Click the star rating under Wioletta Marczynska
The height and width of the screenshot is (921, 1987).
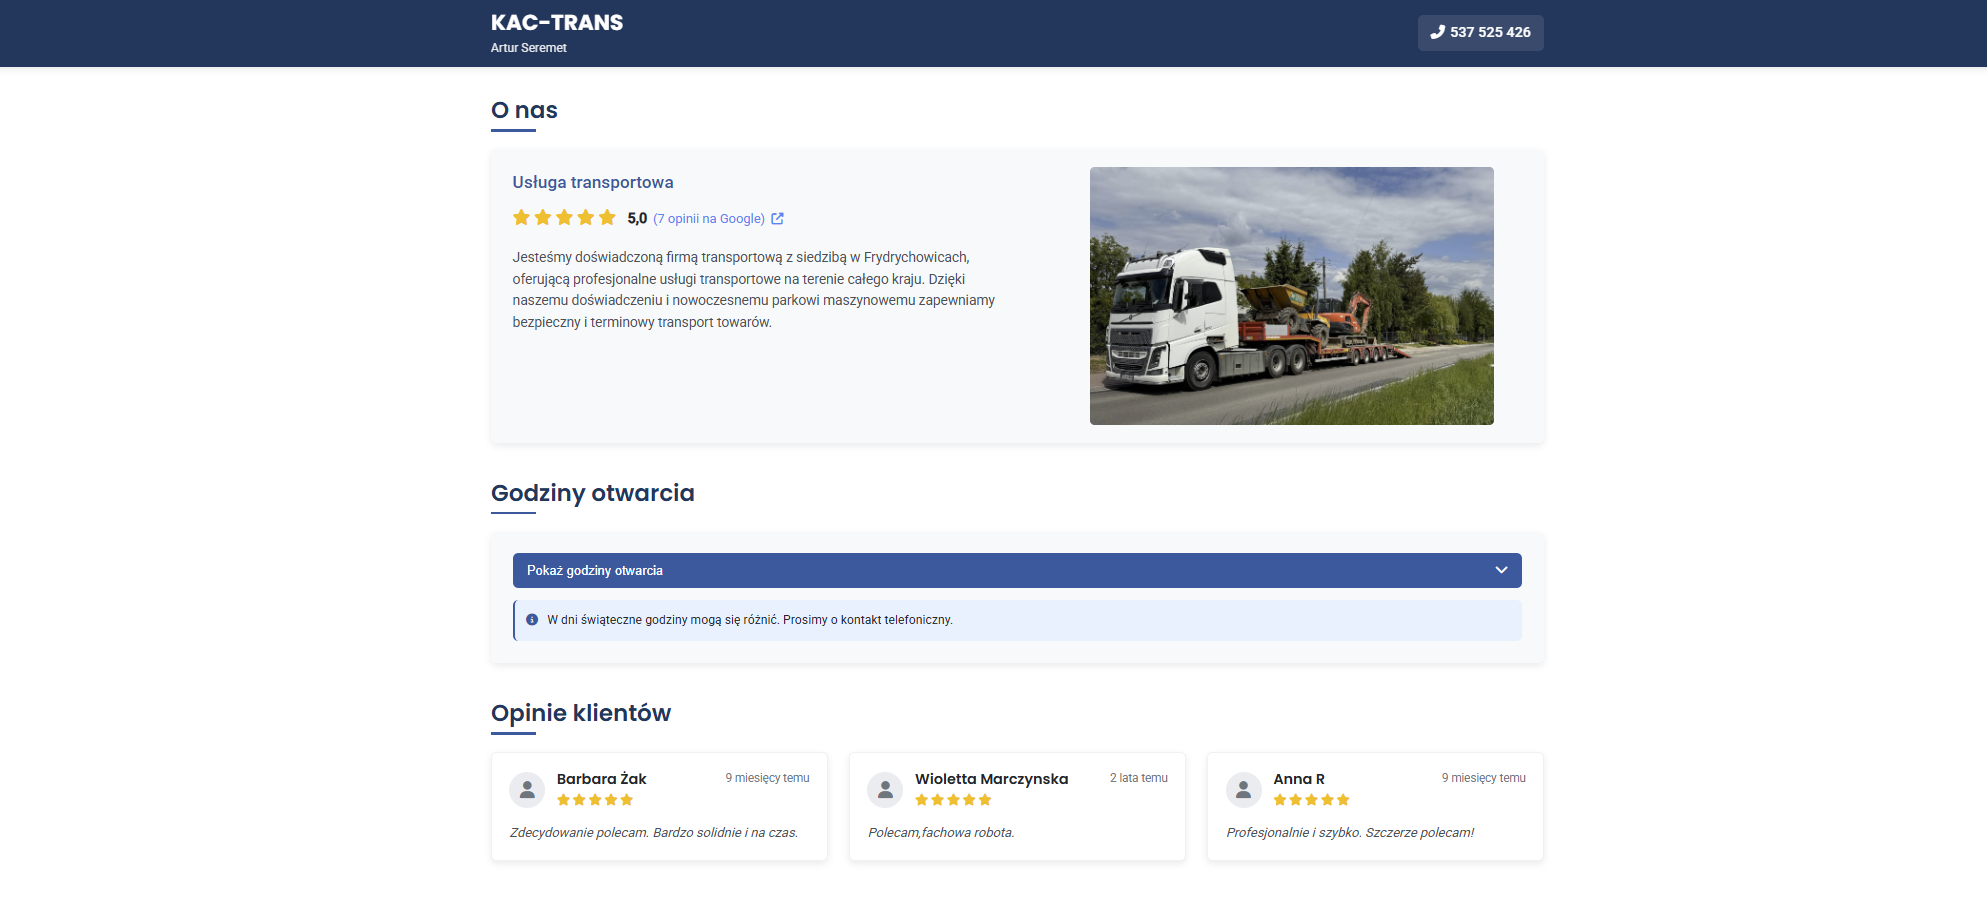coord(953,800)
